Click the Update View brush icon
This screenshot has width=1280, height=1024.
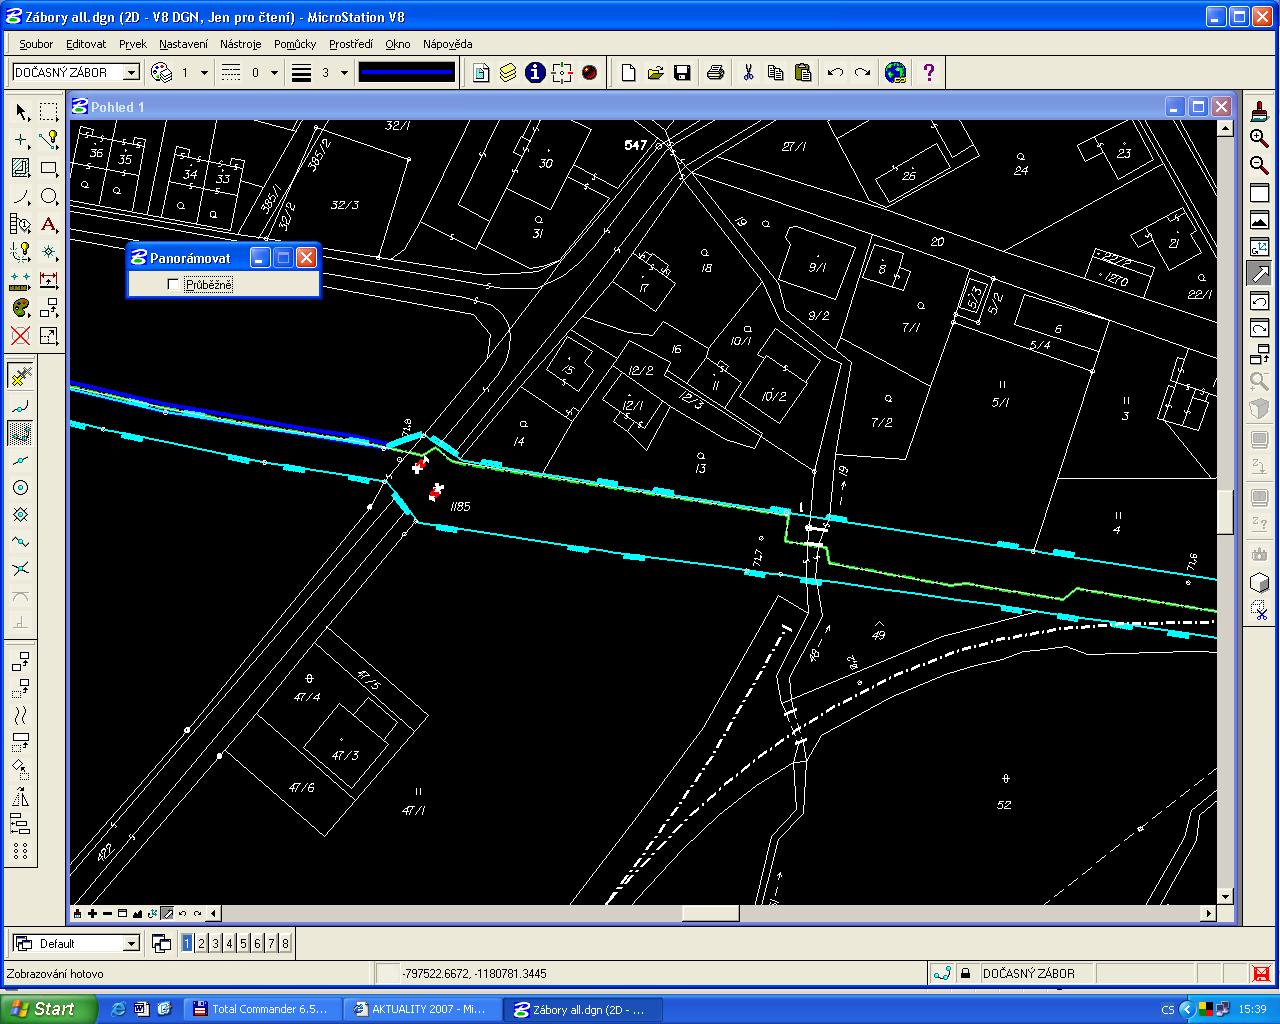pos(1259,111)
